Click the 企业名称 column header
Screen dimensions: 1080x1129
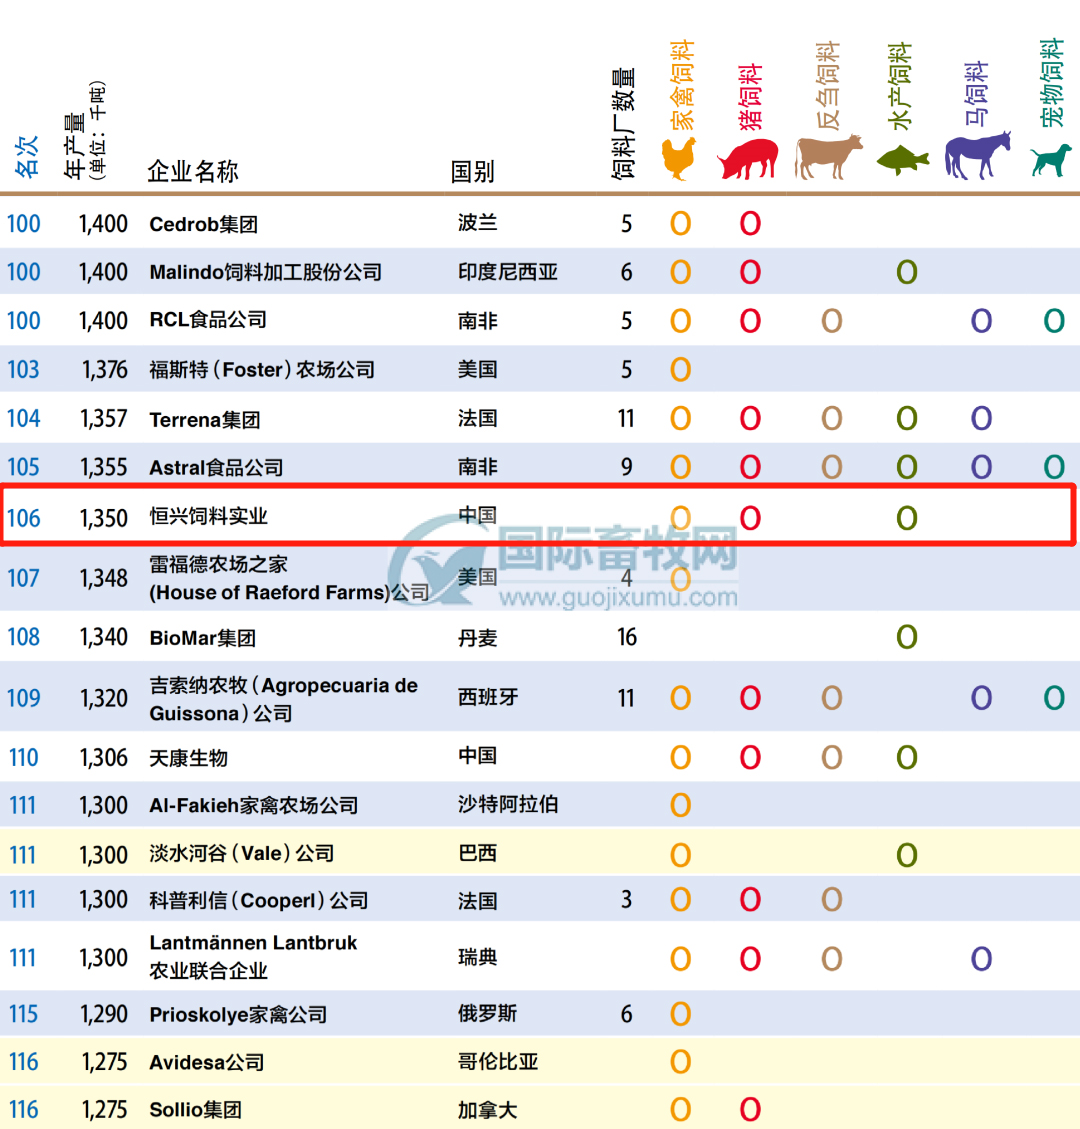point(193,172)
